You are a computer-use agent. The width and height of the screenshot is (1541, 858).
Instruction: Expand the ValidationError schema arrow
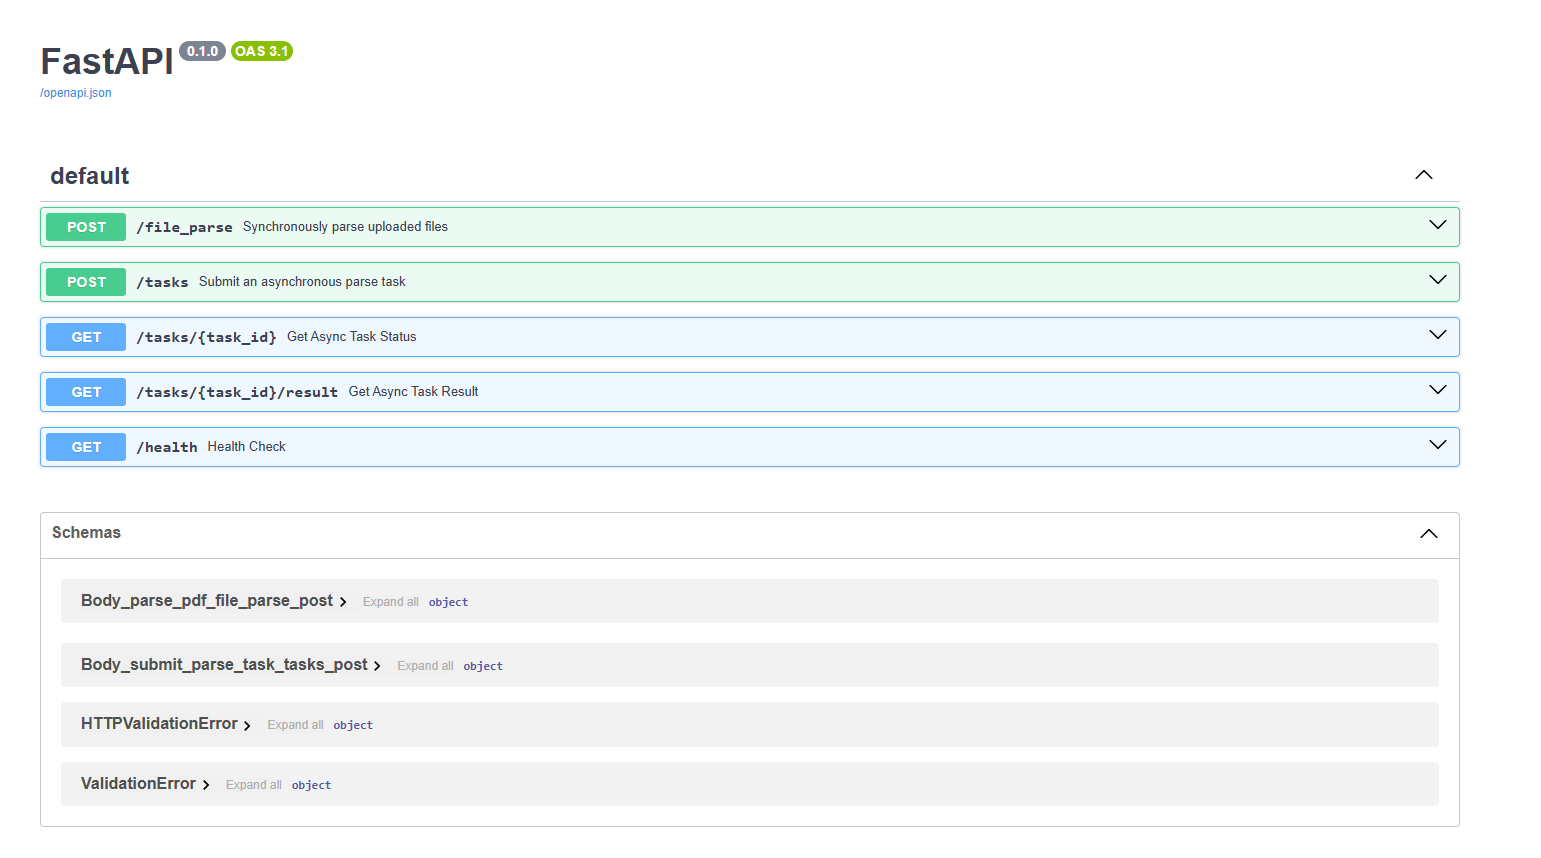pos(206,785)
